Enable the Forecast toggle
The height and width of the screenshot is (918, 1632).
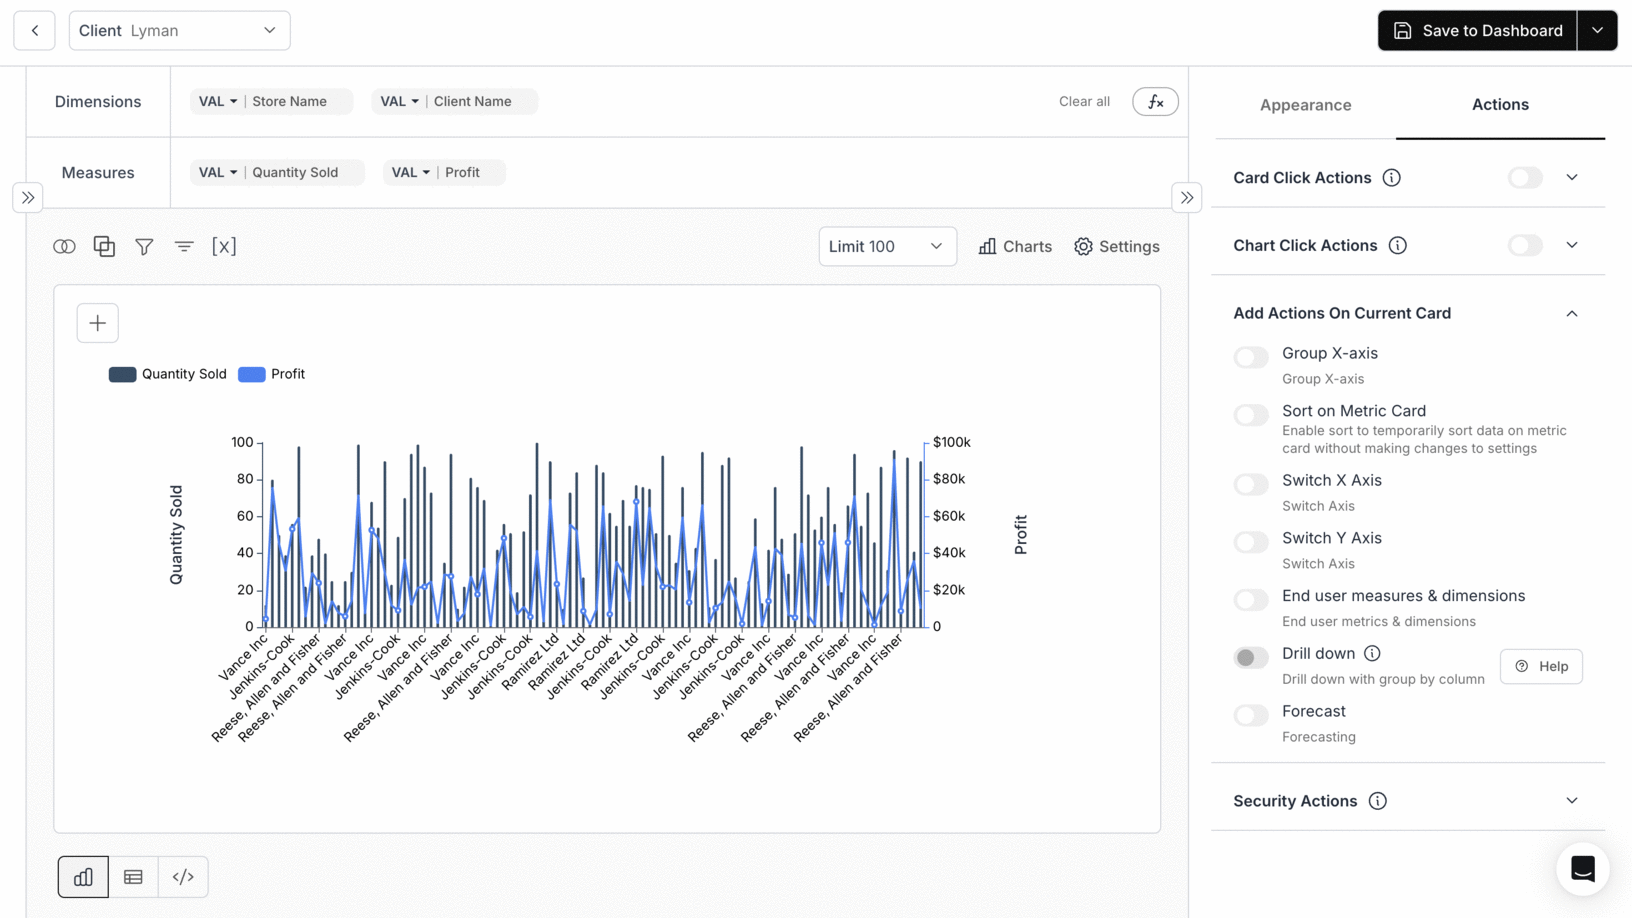point(1250,715)
